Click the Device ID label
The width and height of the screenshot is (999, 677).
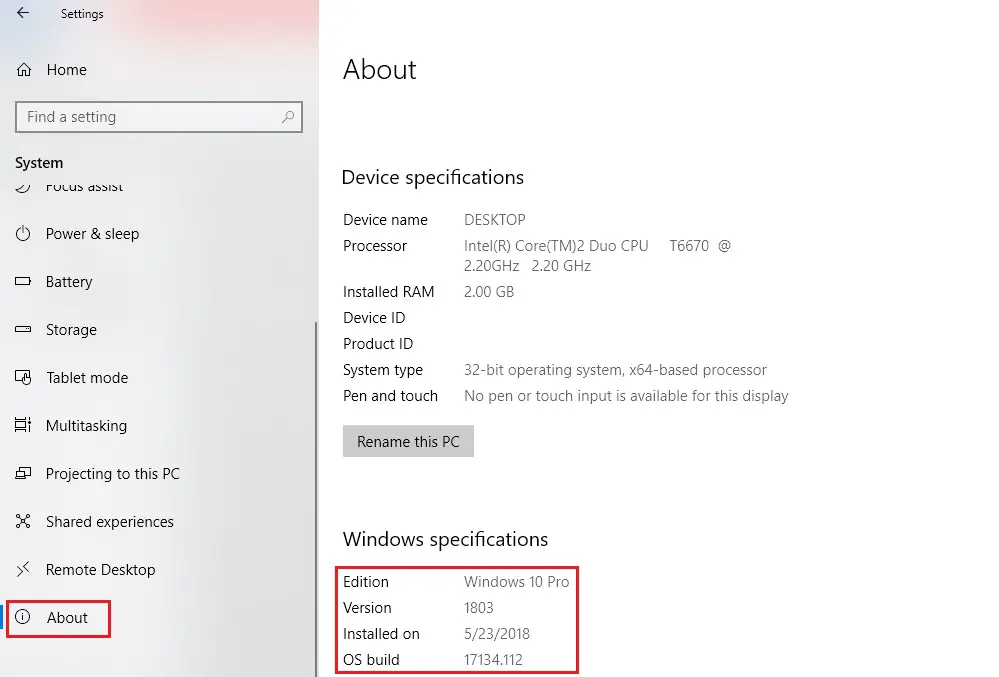coord(374,318)
